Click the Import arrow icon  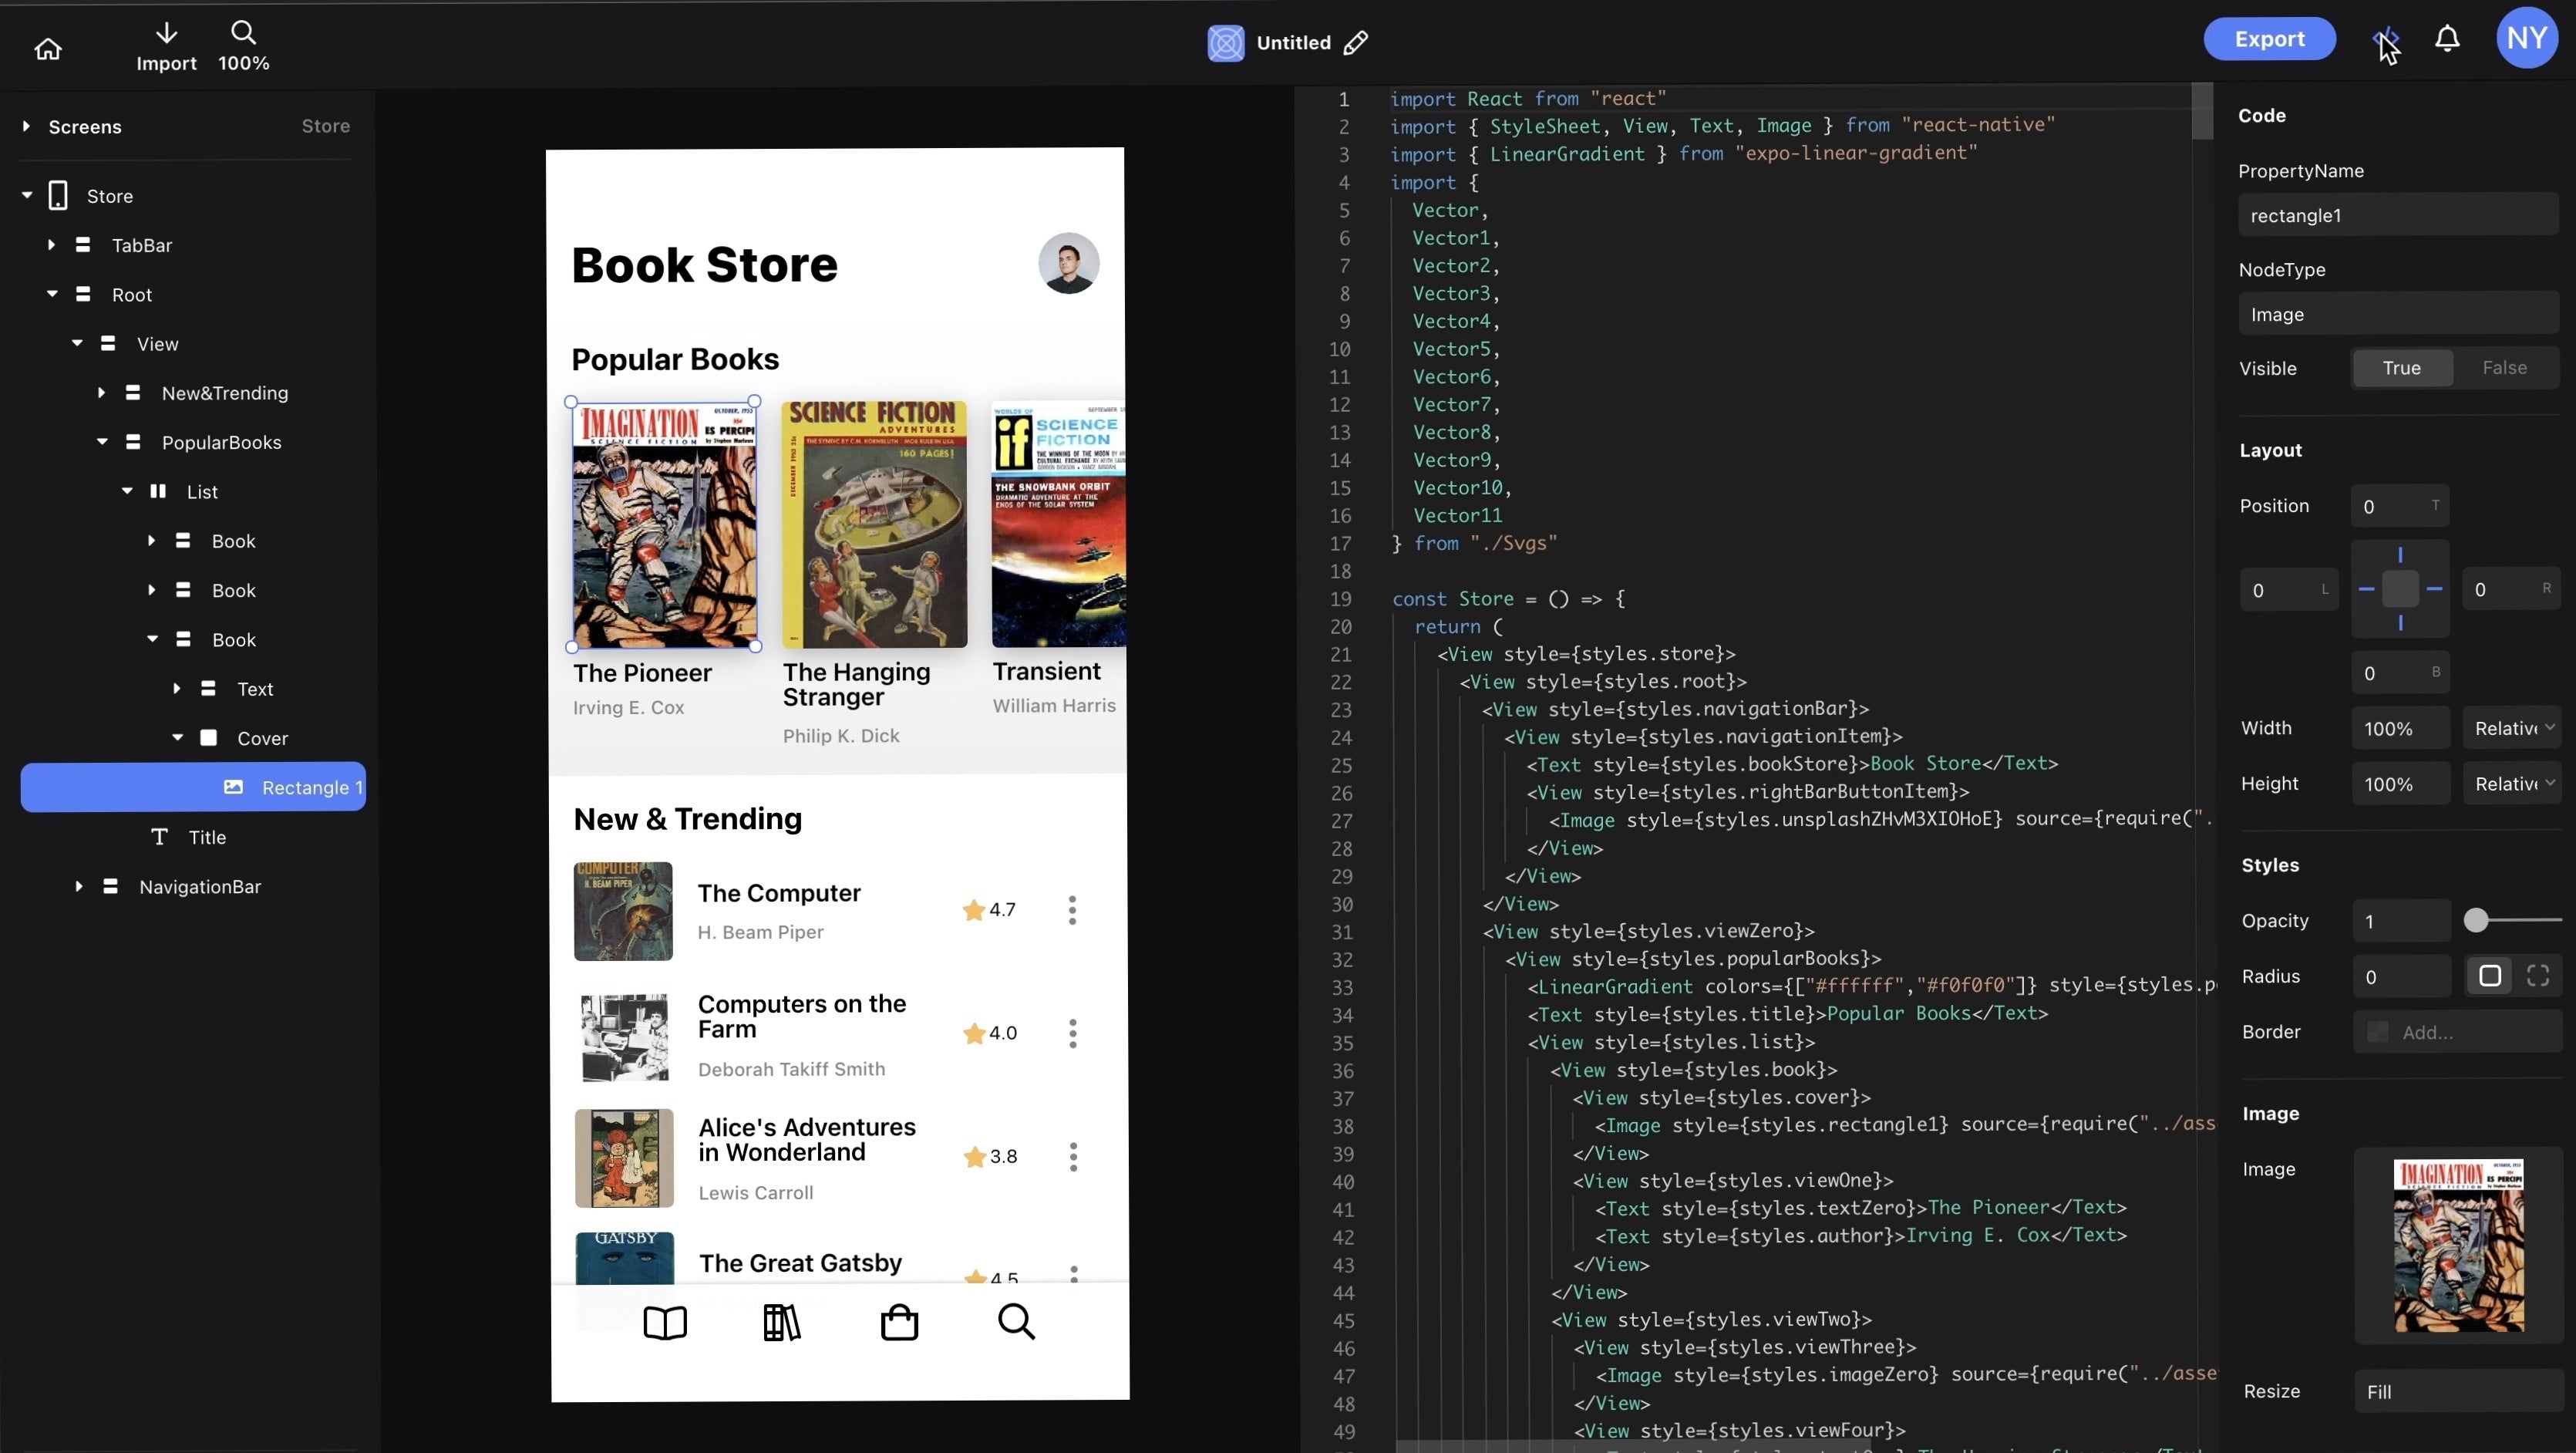pyautogui.click(x=166, y=33)
